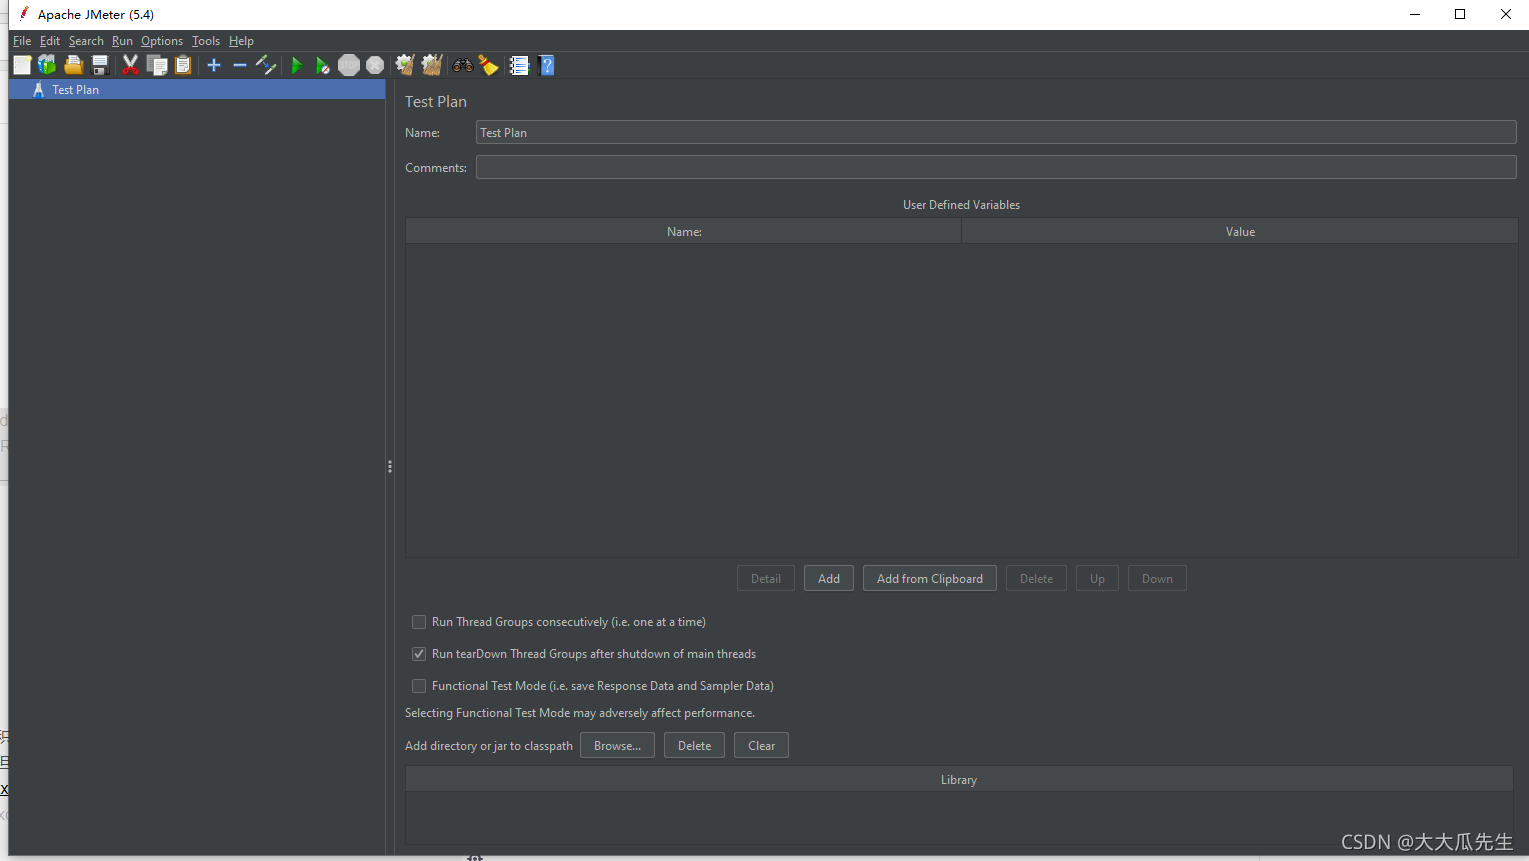Screen dimensions: 1529x861
Task: Click the Clear broom gear icon
Action: point(405,65)
